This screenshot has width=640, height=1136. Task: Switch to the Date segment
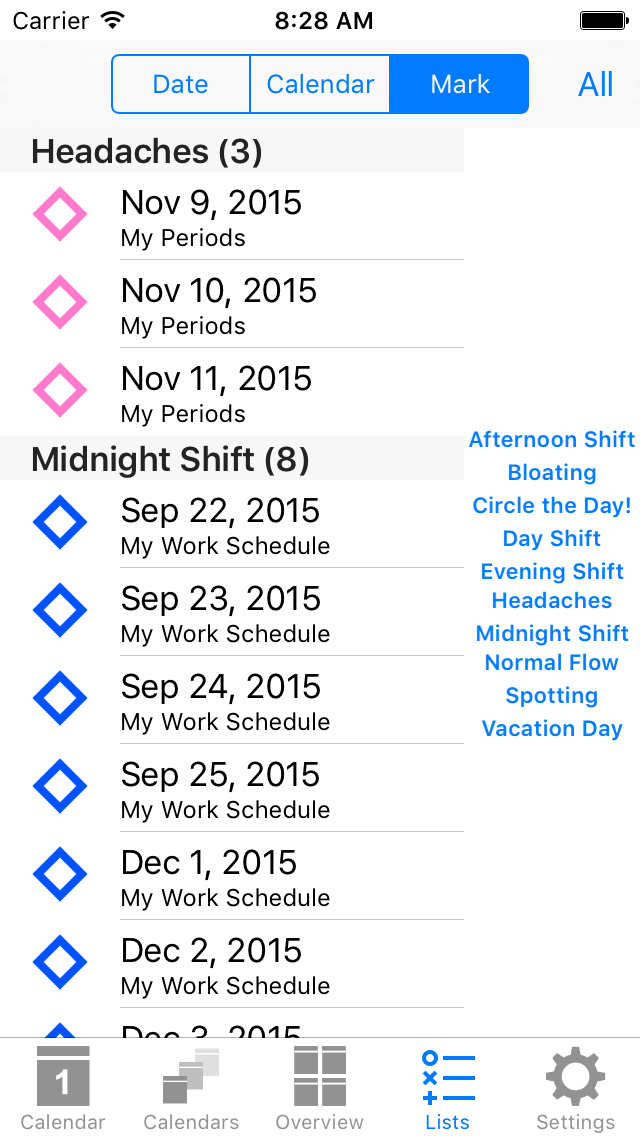click(x=180, y=84)
